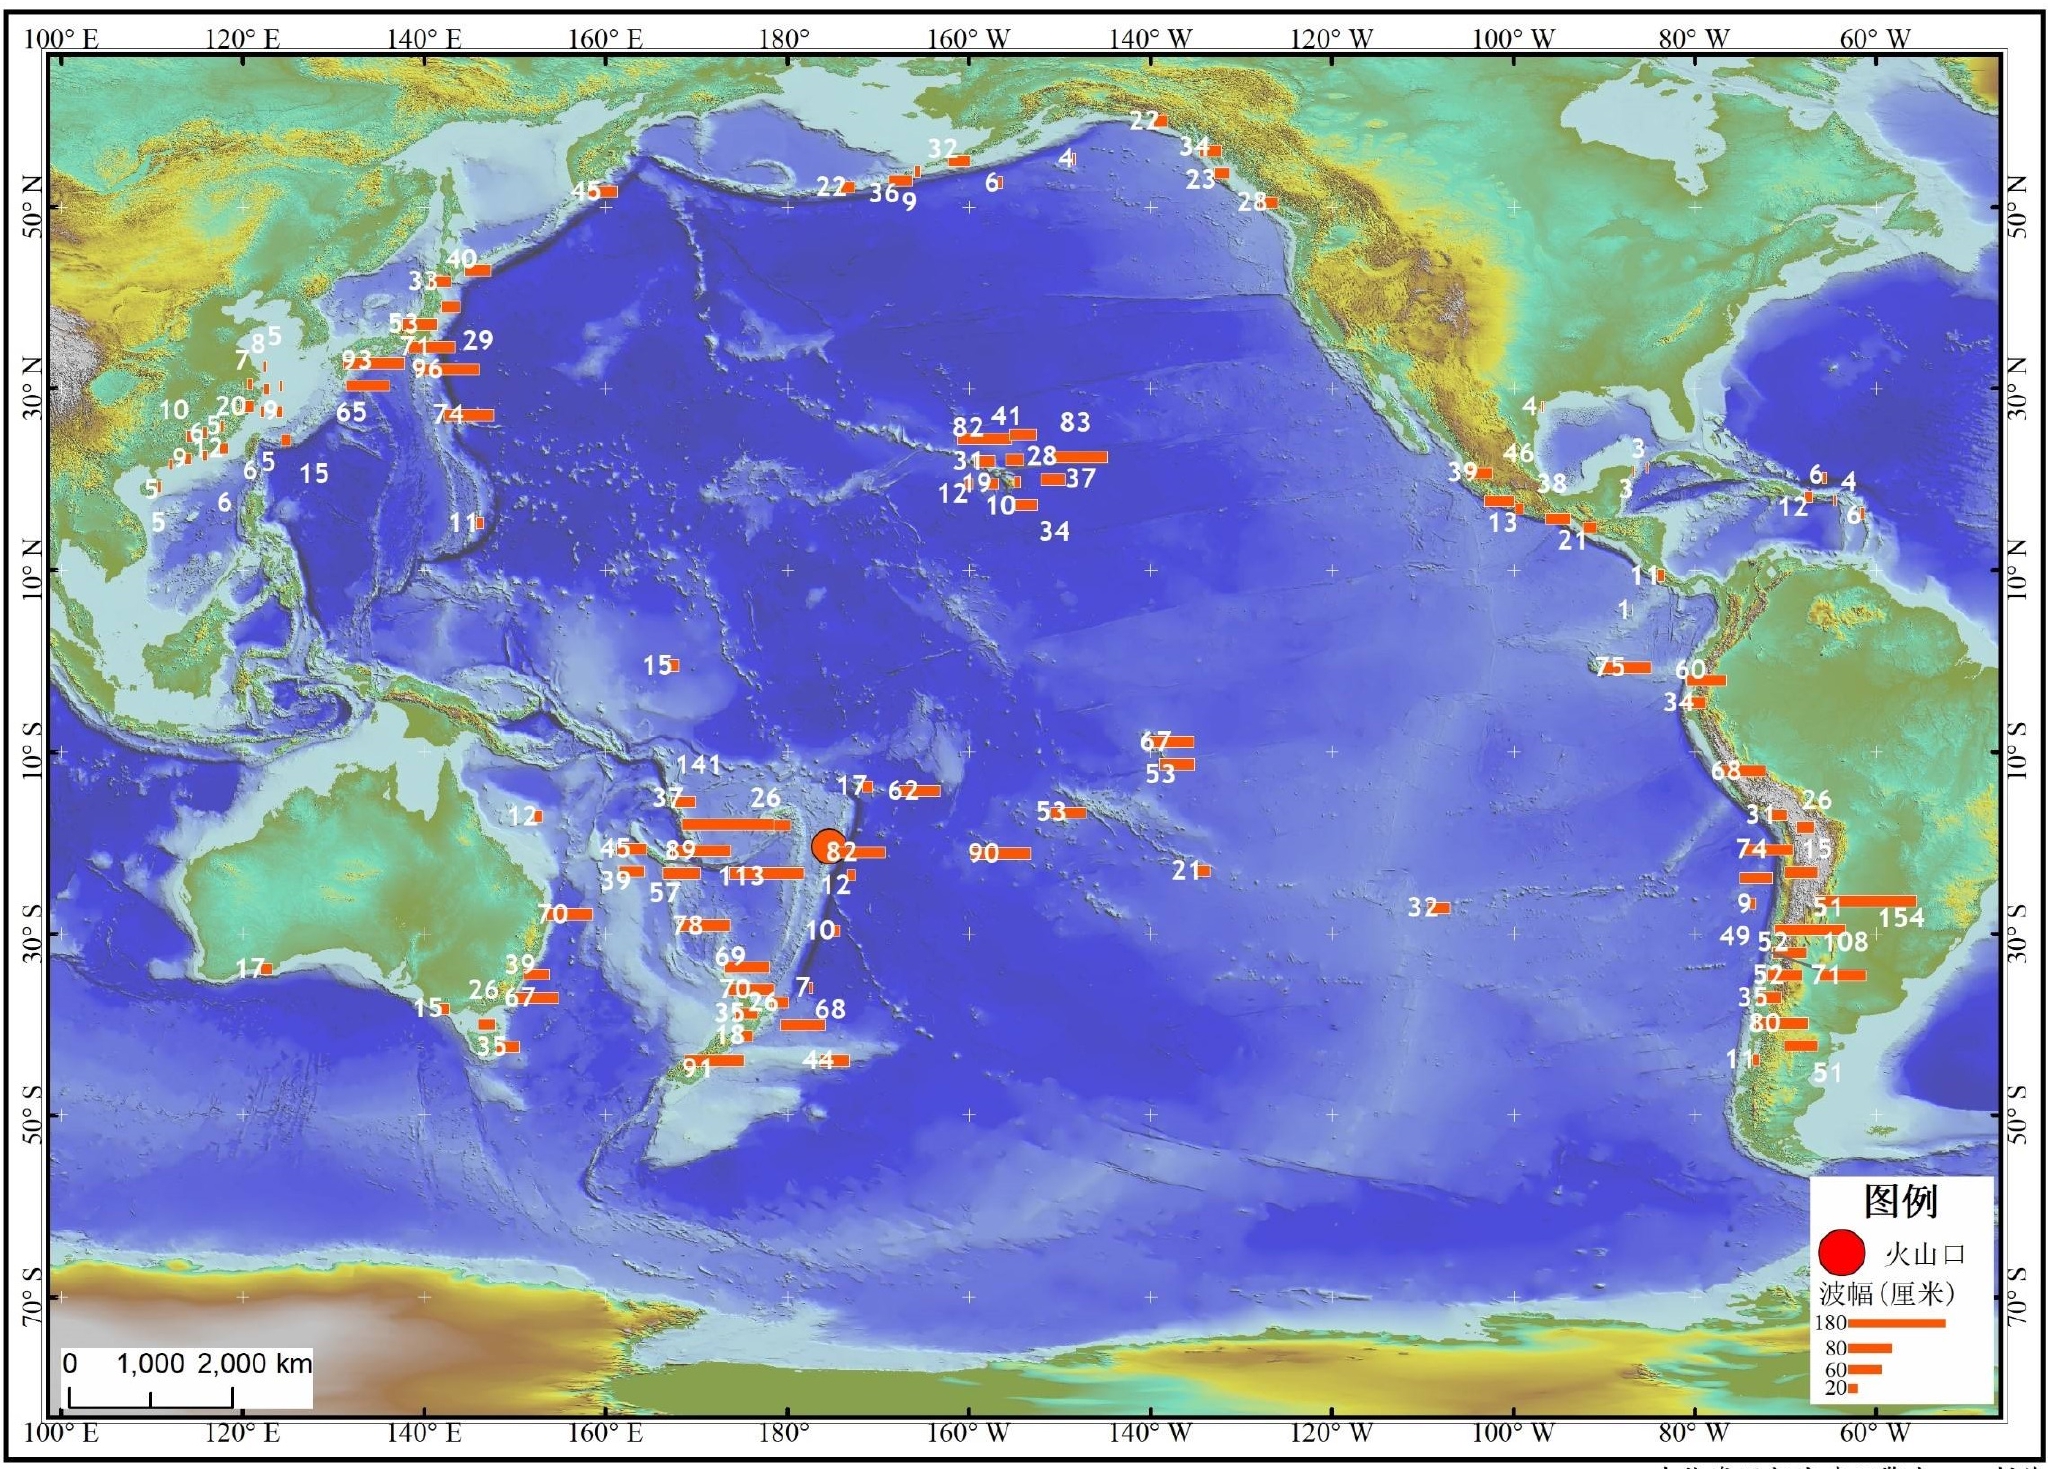Click the wave bar labeled 96 near Japan
The image size is (2048, 1469).
[458, 369]
